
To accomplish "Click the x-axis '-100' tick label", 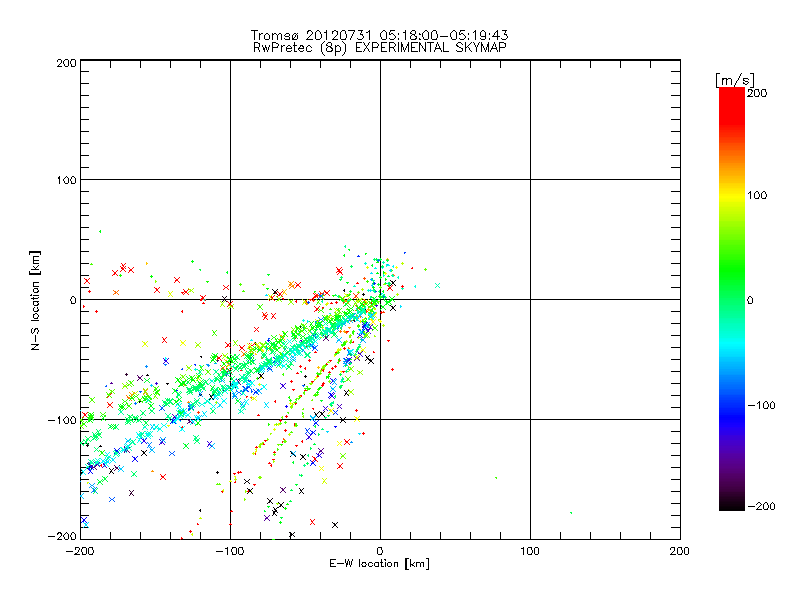I will click(x=229, y=550).
